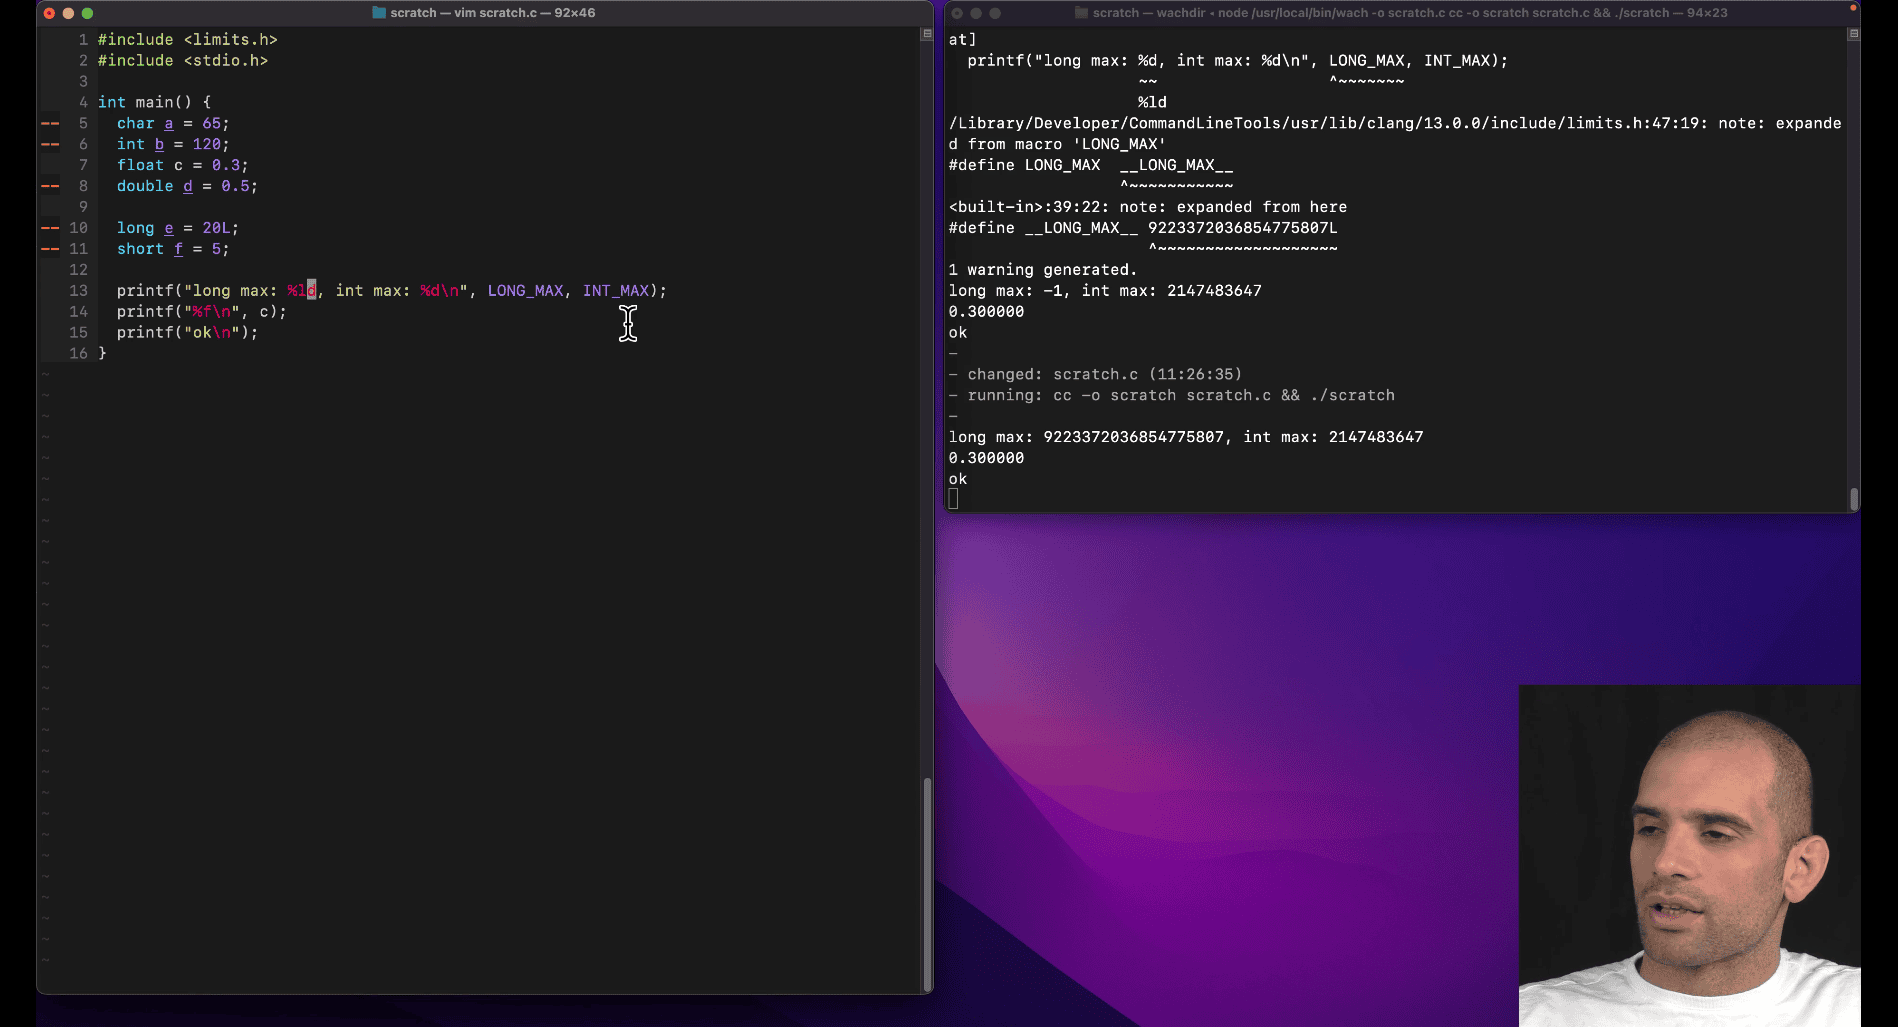
Task: Zoom the vim window with green button
Action: [87, 13]
